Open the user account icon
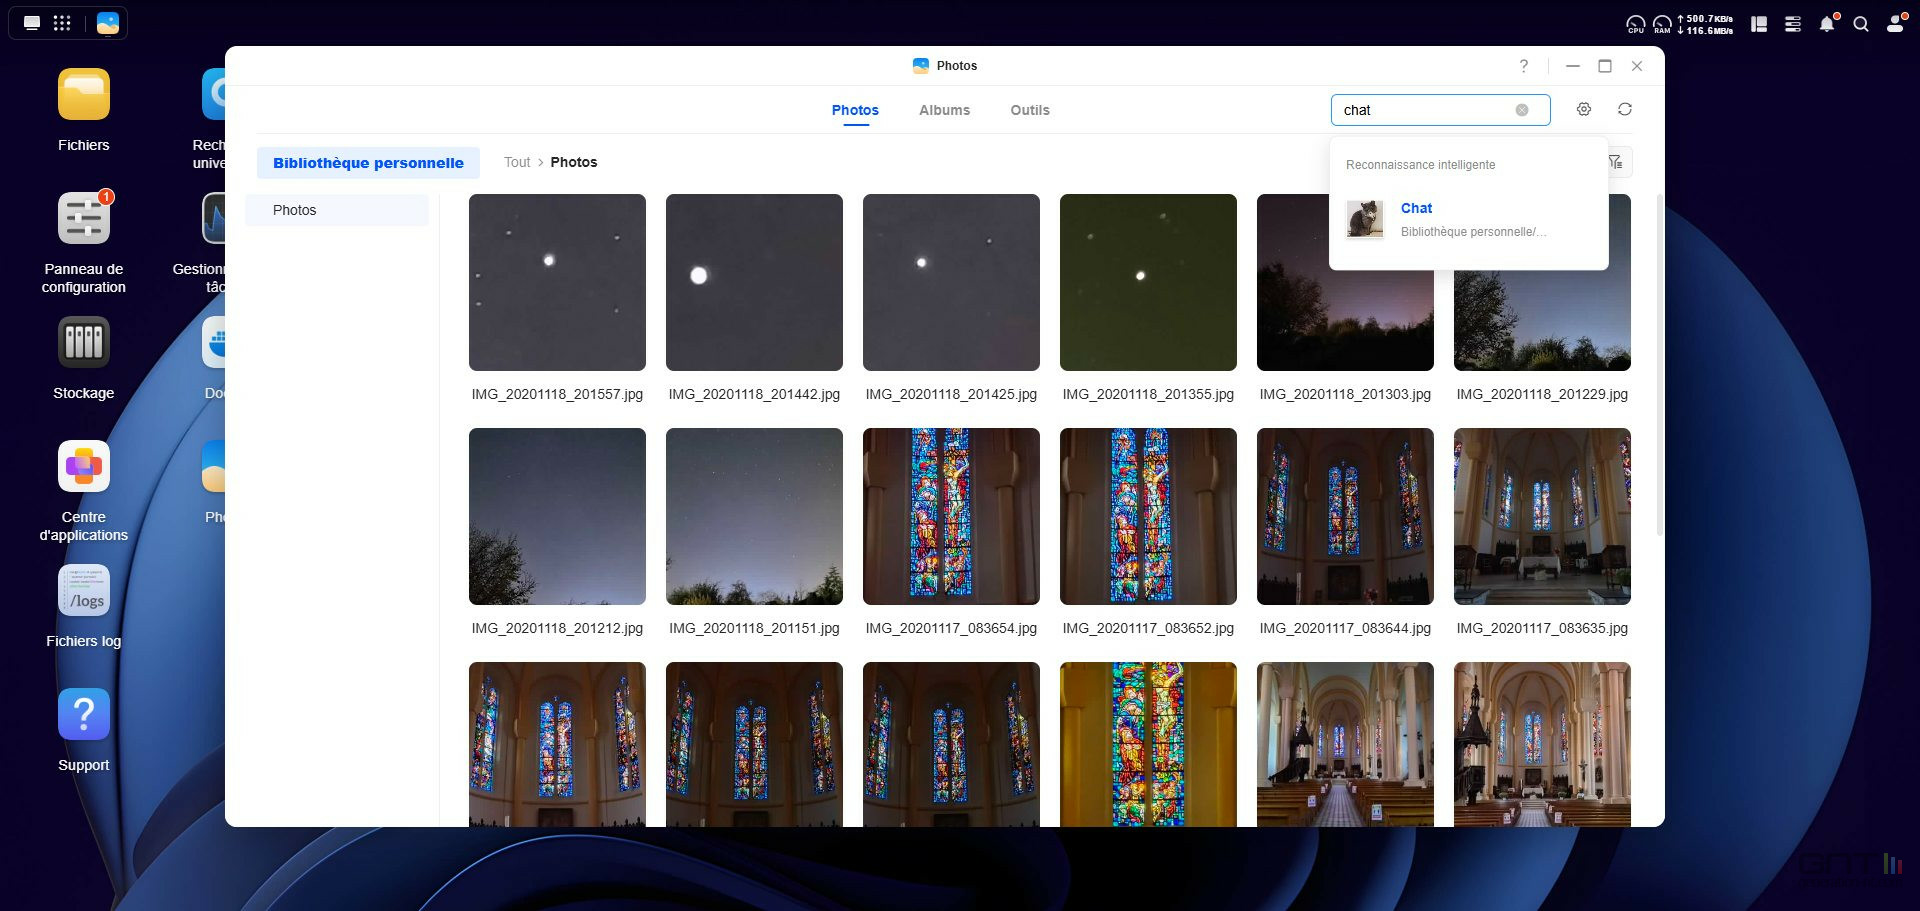 click(x=1894, y=24)
